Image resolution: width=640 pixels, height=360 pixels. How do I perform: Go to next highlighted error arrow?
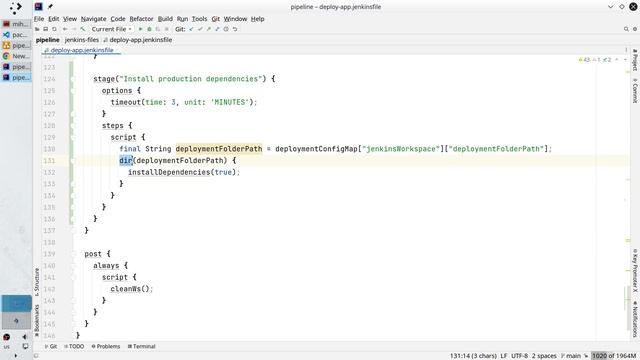click(625, 60)
